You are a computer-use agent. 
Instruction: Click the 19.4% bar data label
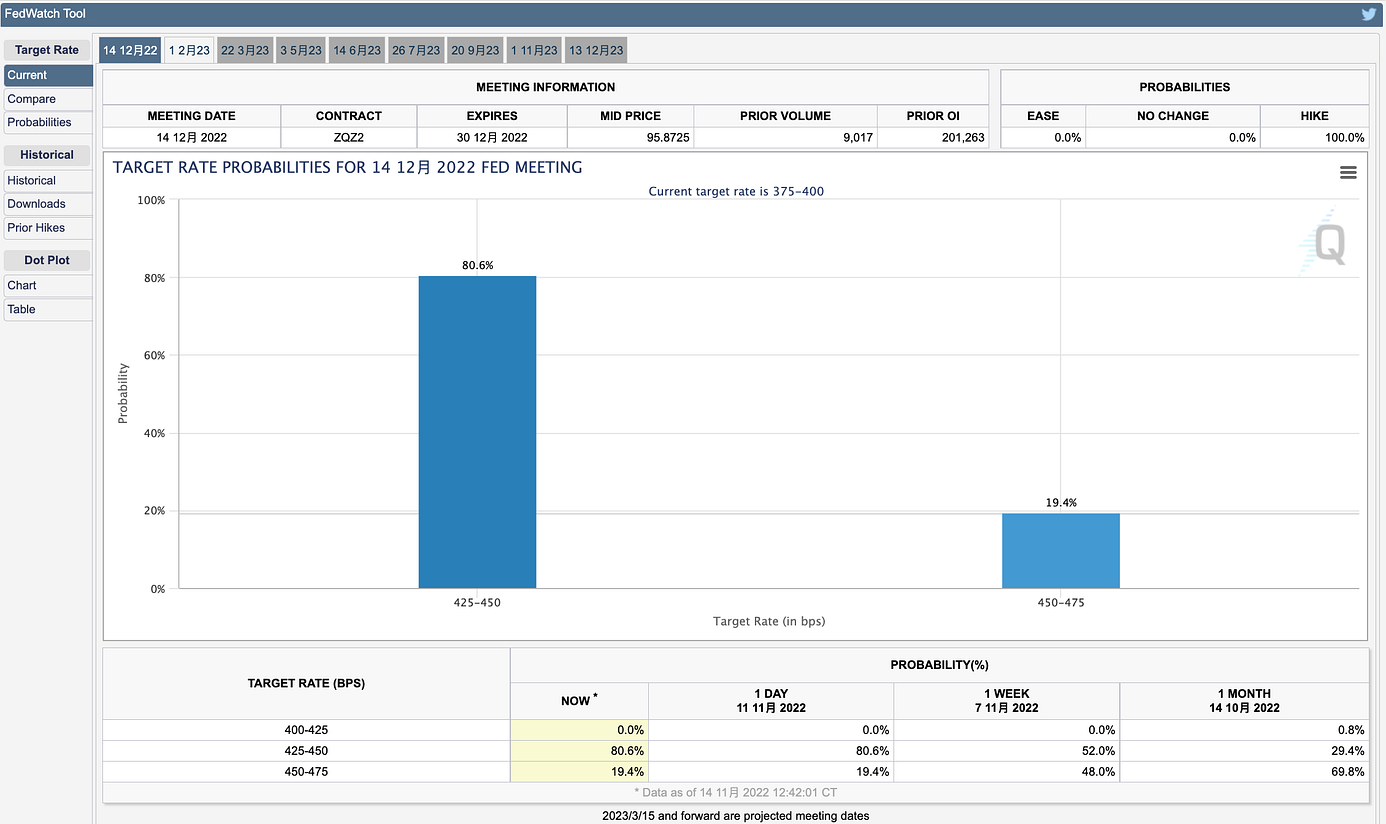pos(1061,503)
